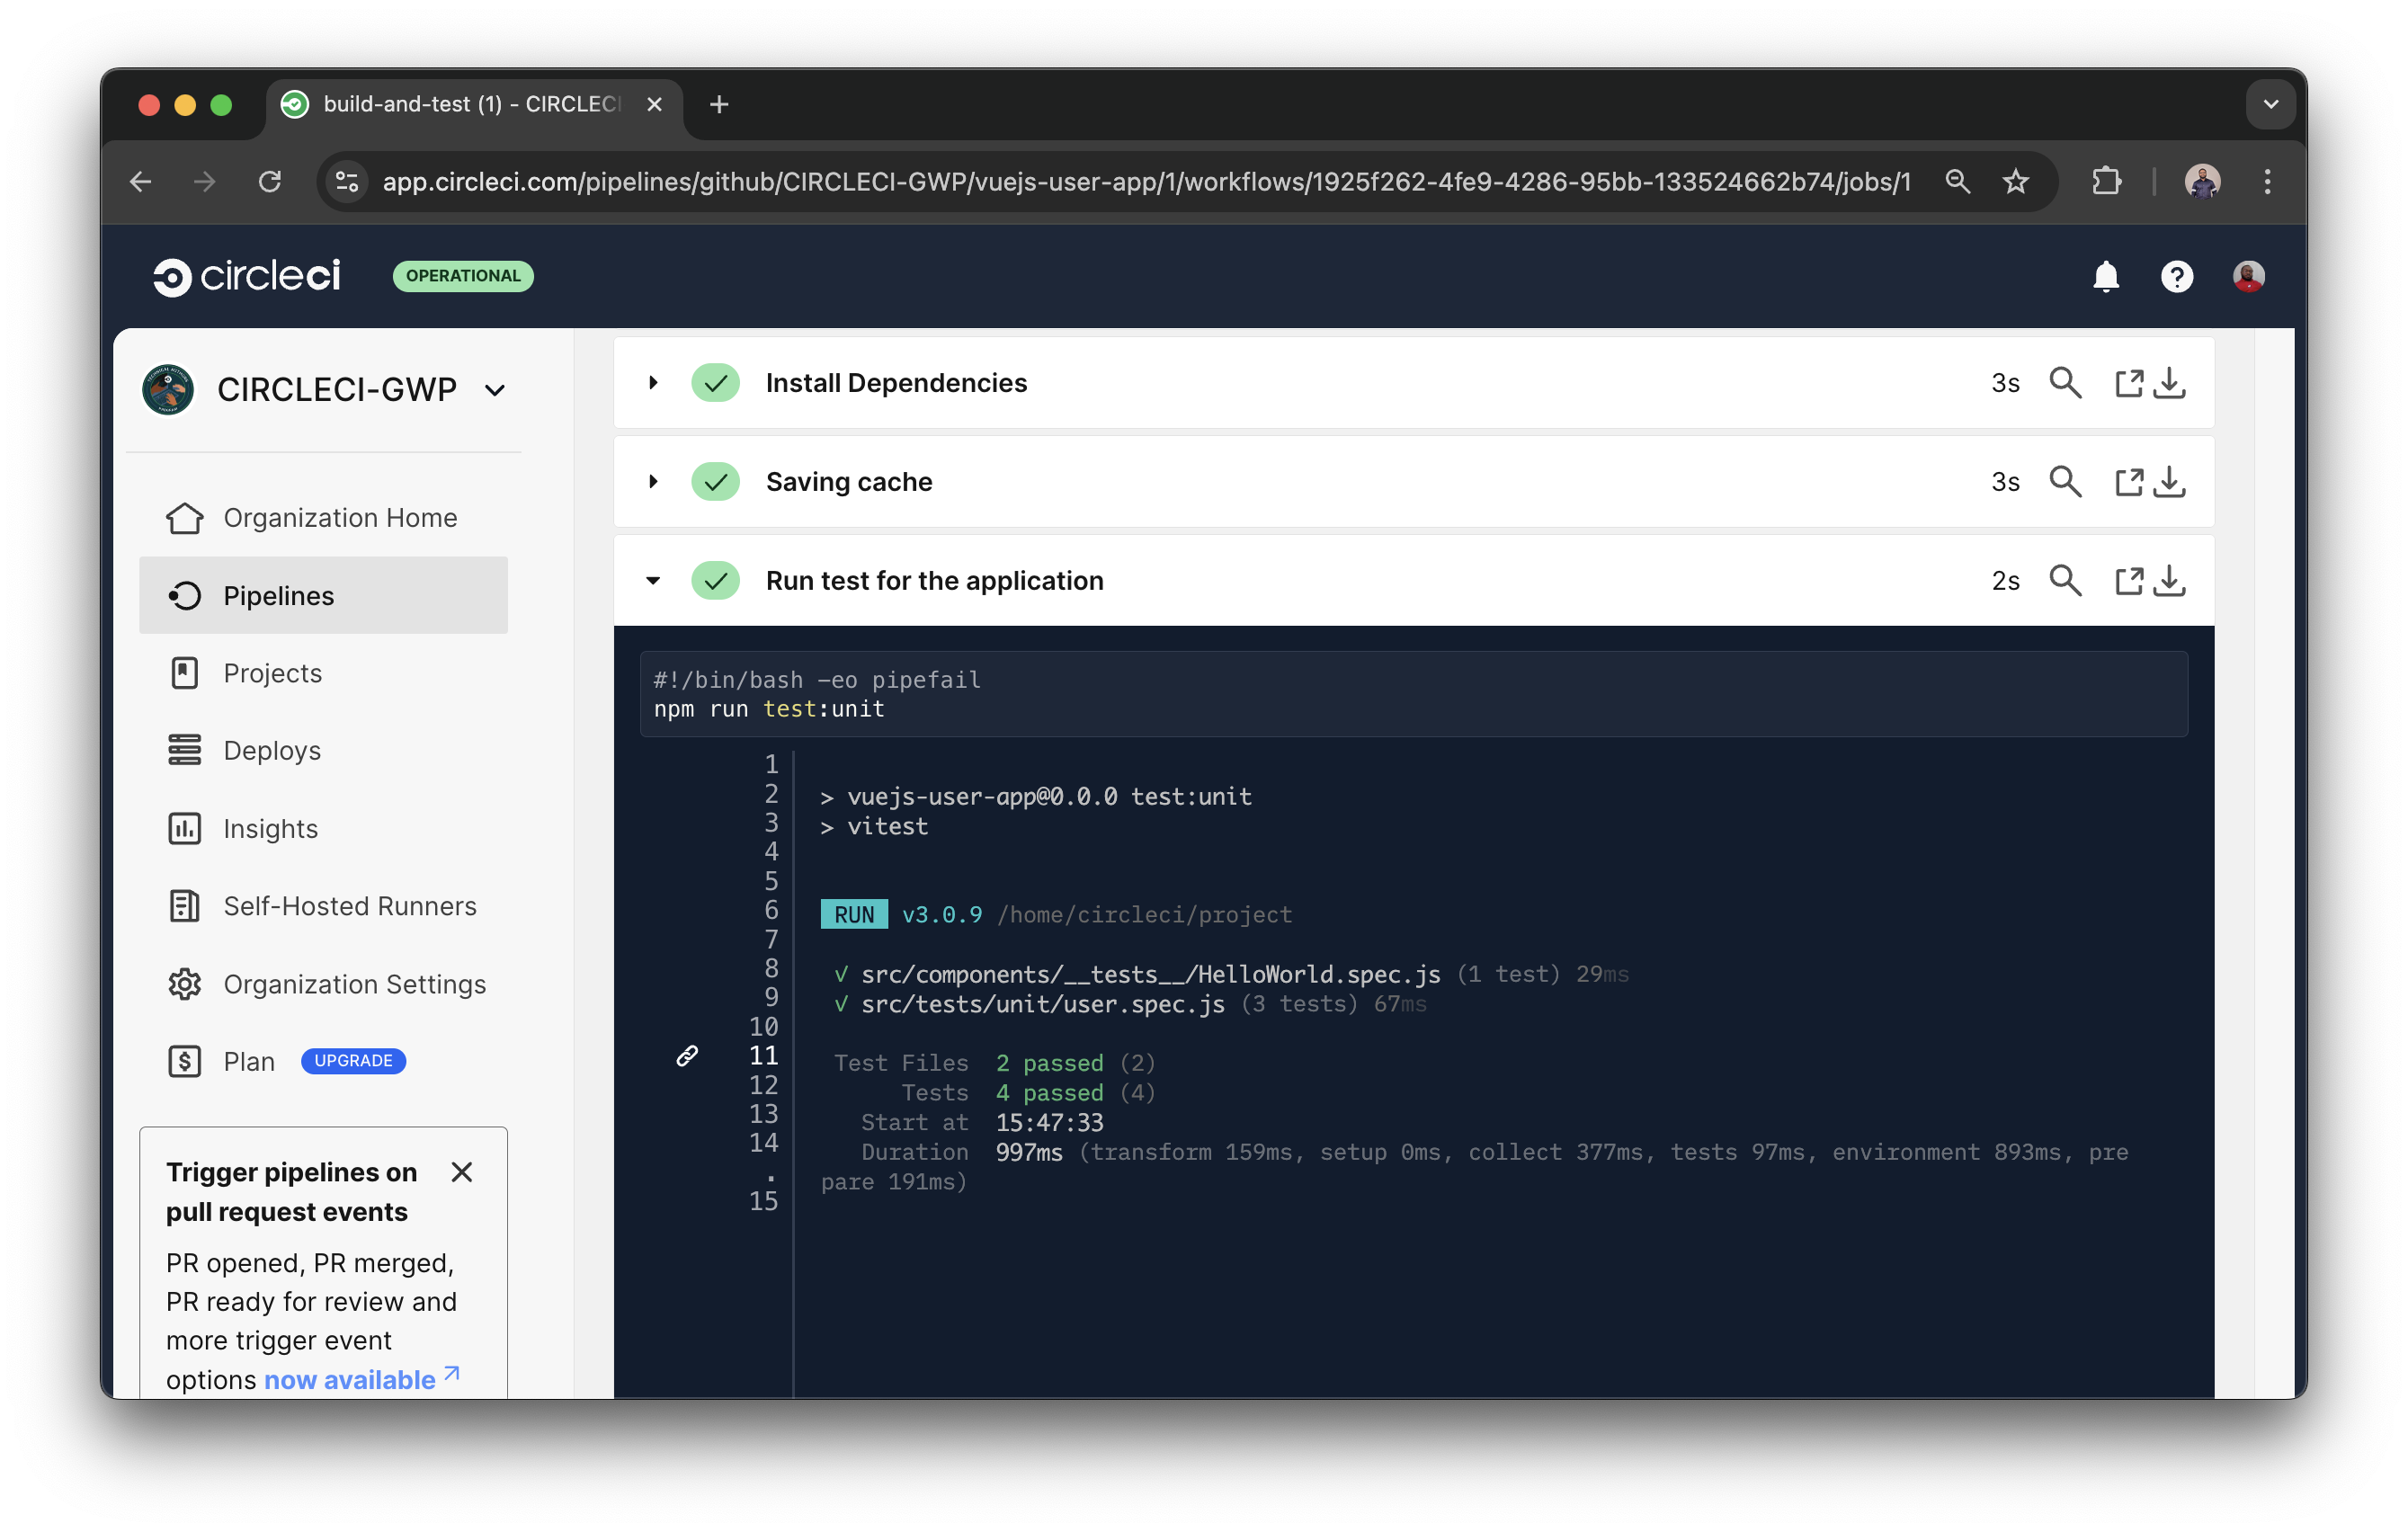Dismiss the Trigger pipelines promo card
The height and width of the screenshot is (1532, 2408).
point(462,1172)
